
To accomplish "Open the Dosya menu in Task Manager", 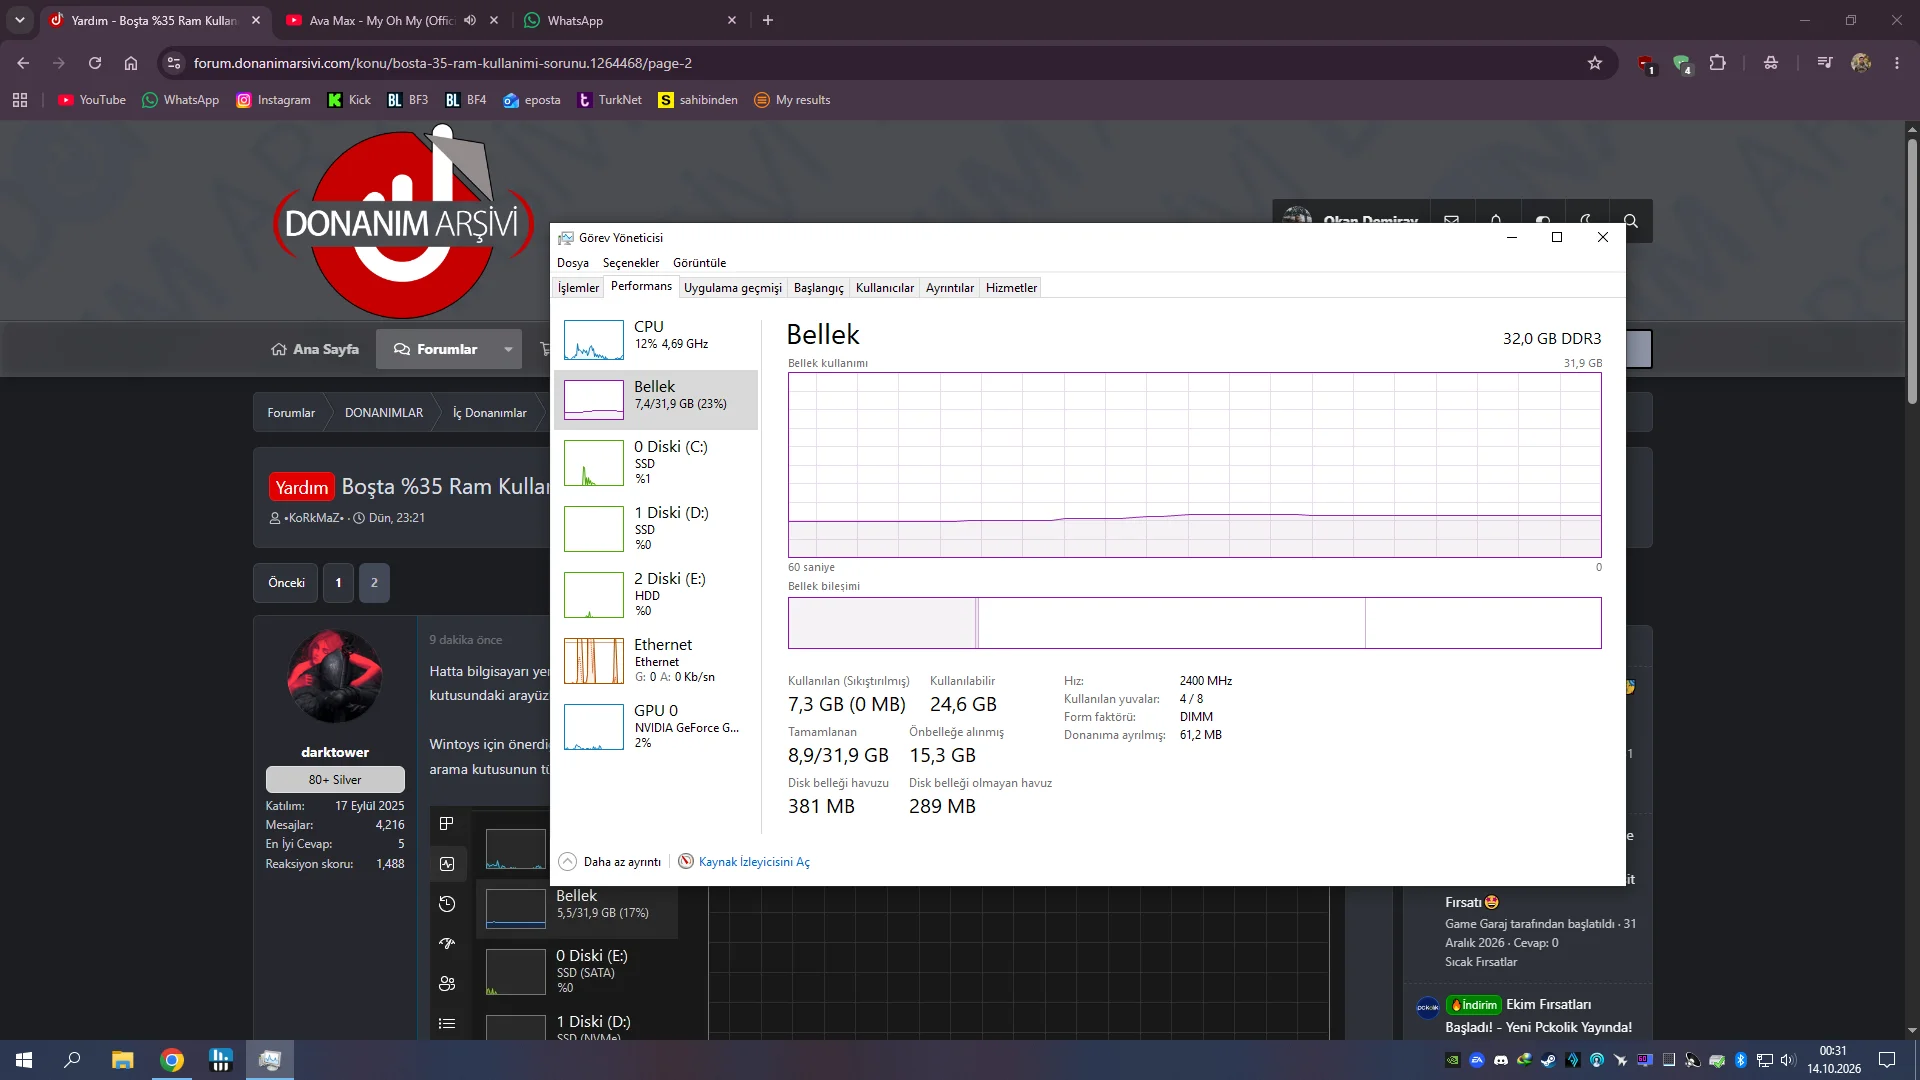I will click(572, 263).
